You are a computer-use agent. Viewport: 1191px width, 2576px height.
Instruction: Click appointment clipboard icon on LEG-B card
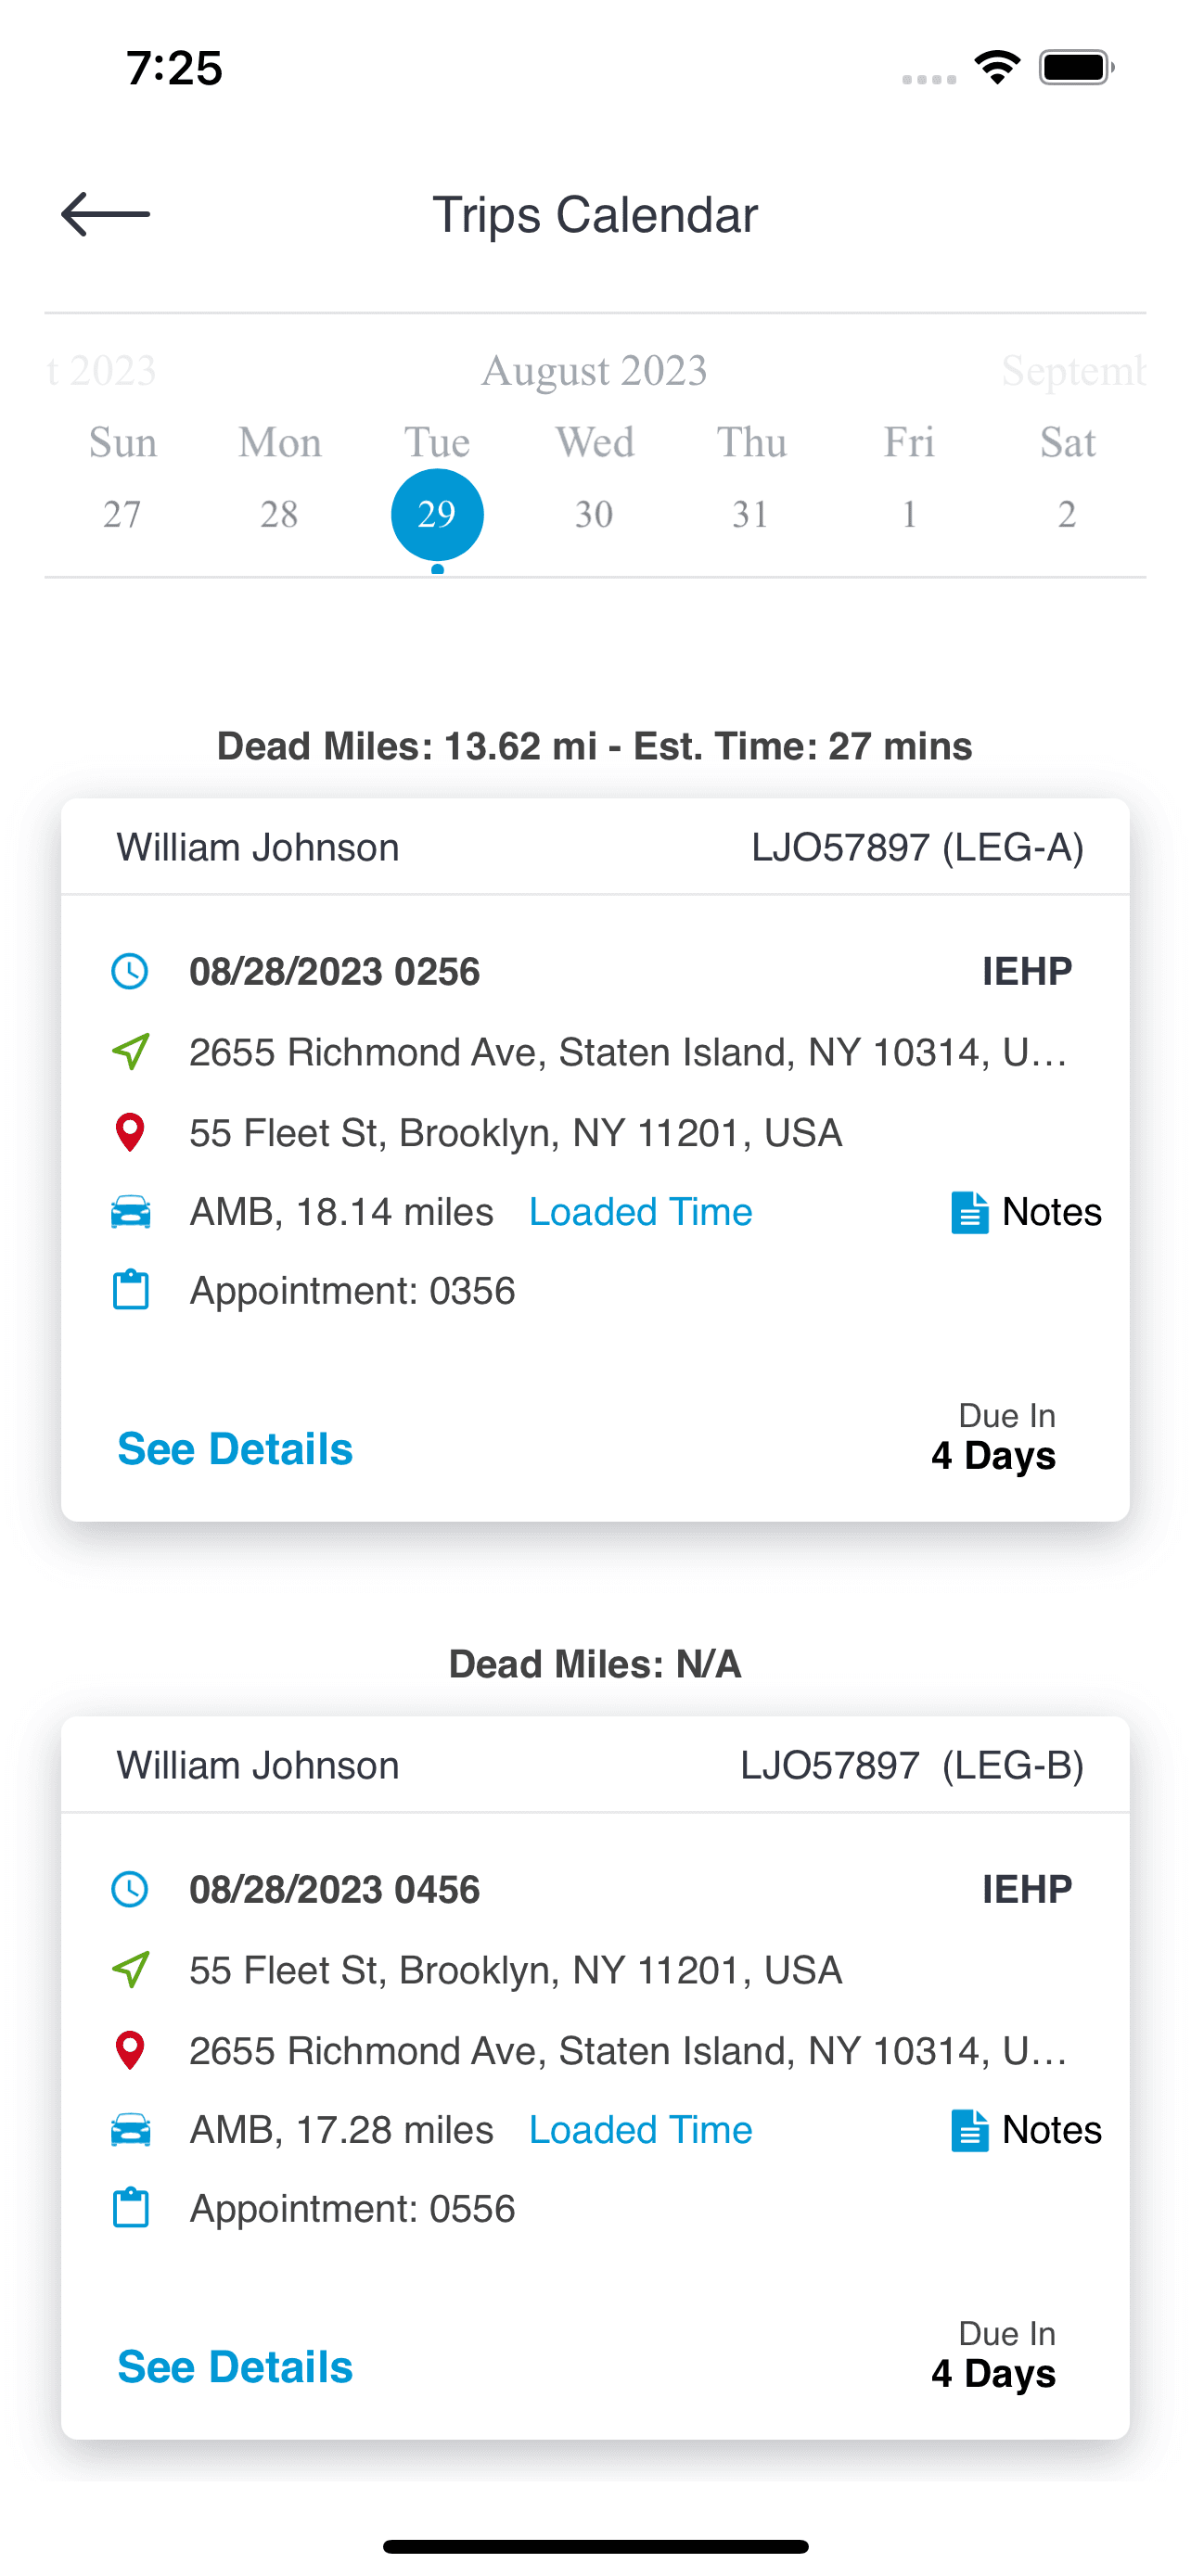pyautogui.click(x=130, y=2208)
